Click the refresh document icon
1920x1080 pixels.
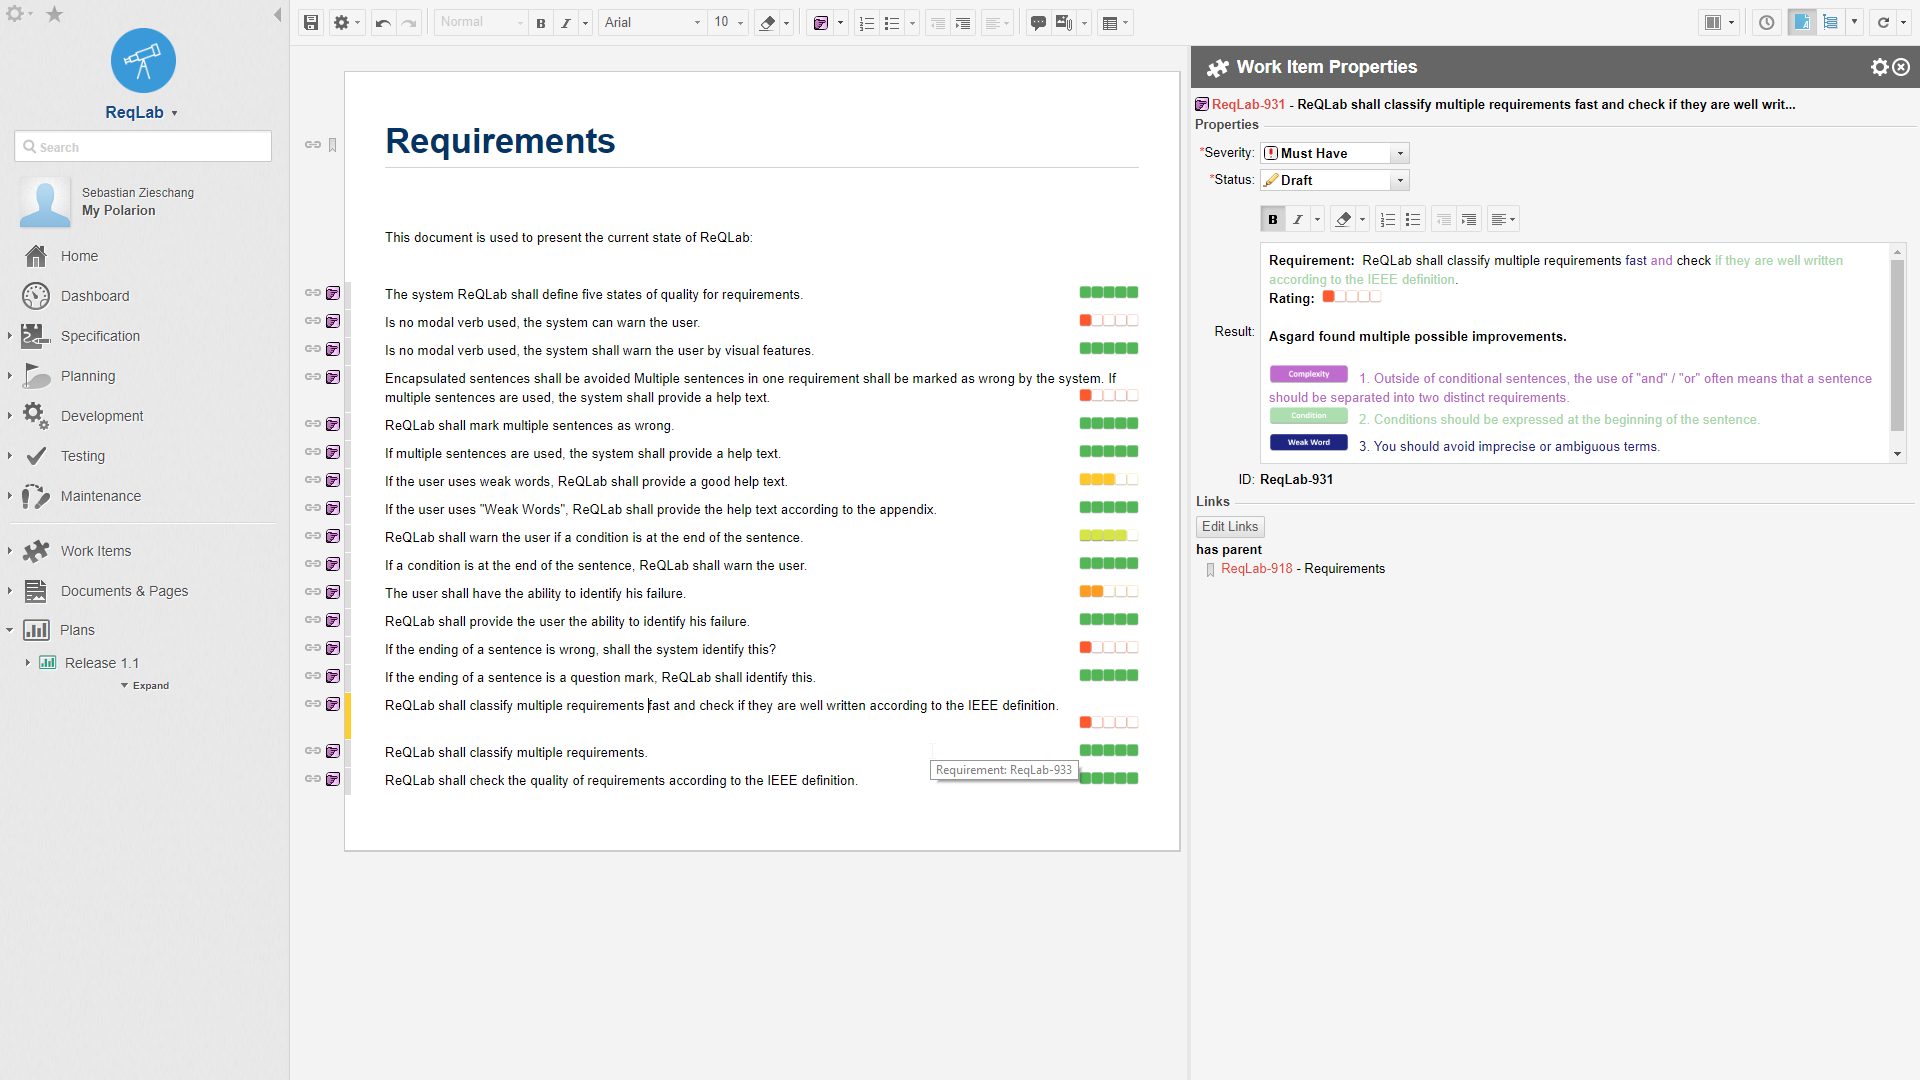[1883, 23]
